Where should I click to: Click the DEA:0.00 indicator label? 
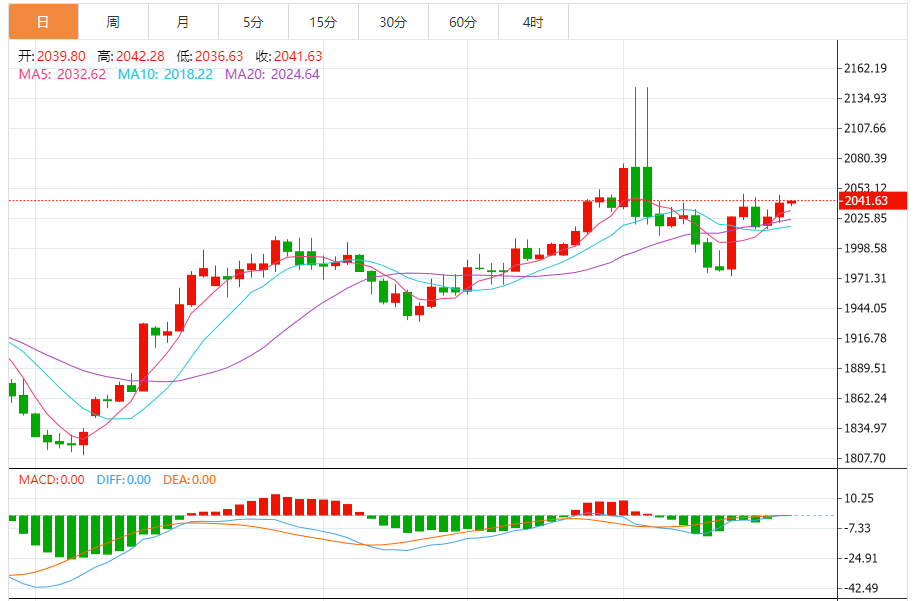[189, 480]
